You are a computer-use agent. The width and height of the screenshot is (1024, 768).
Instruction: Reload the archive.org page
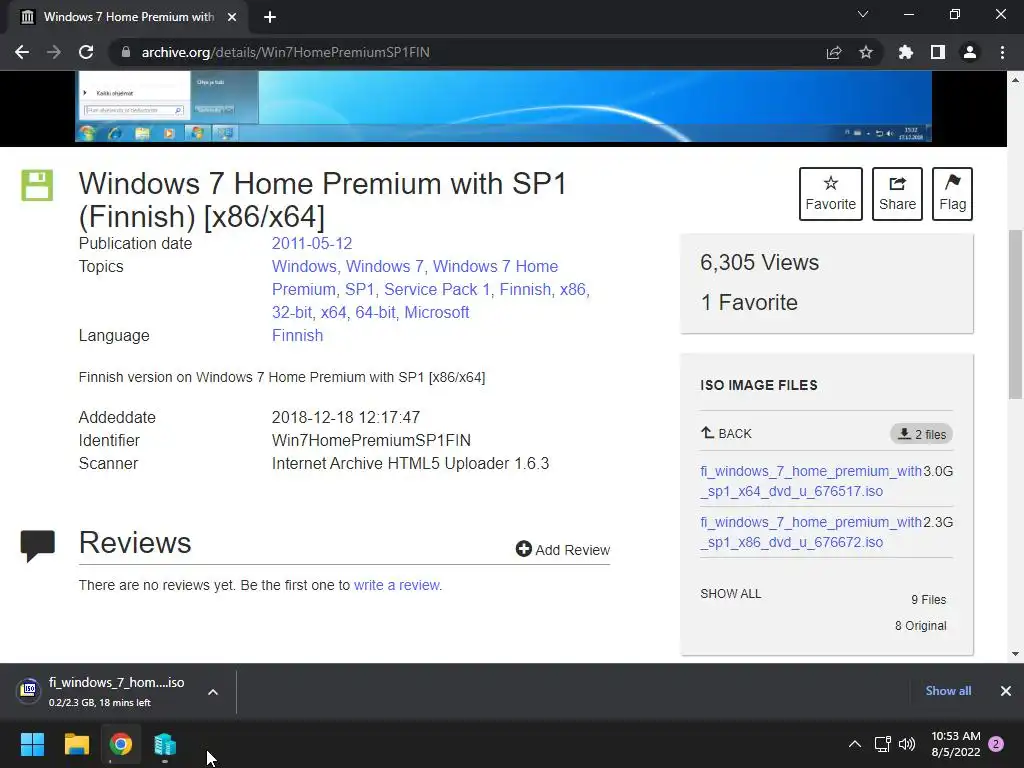click(86, 52)
